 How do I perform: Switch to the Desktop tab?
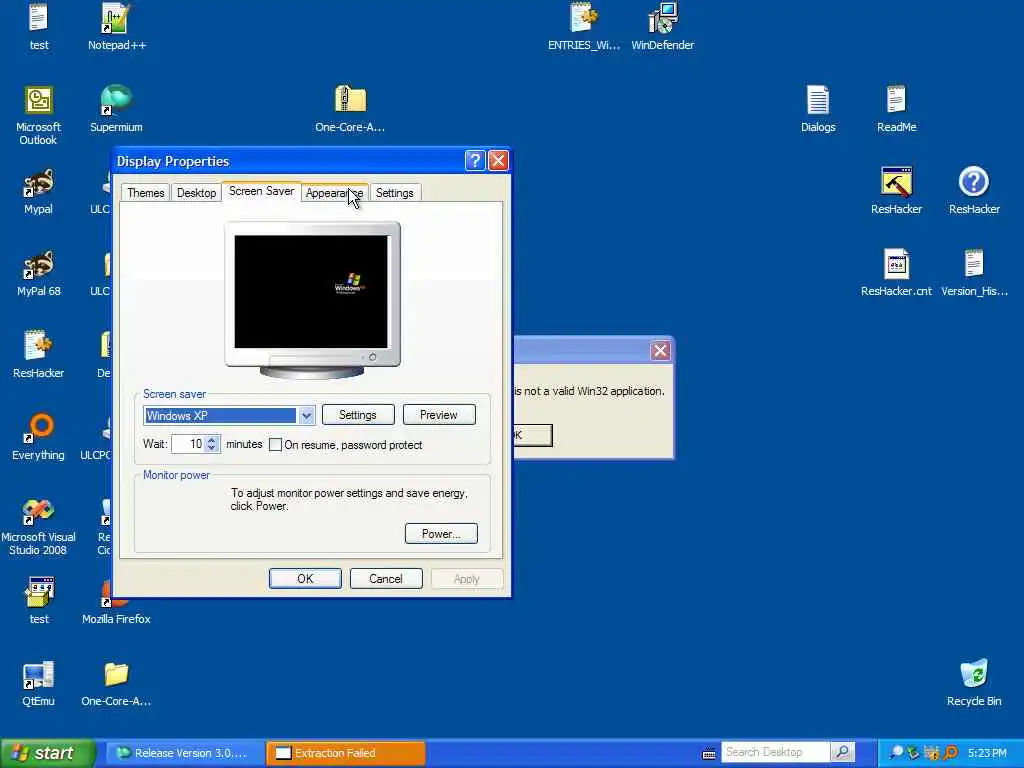pos(197,193)
